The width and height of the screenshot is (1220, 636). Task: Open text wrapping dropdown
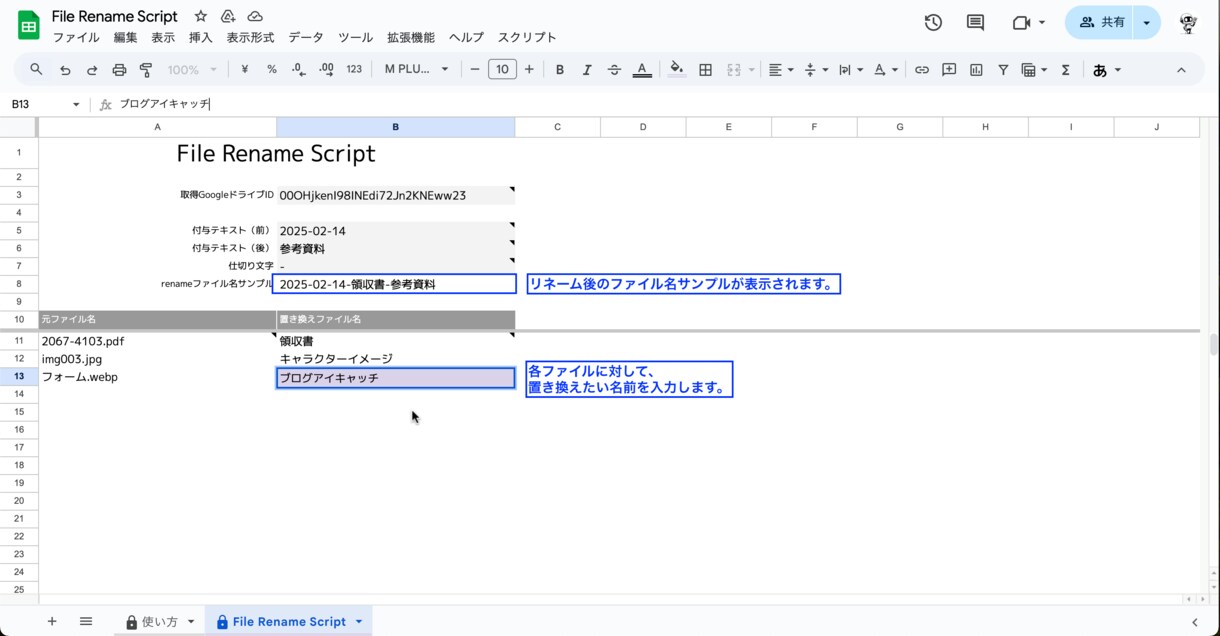[850, 69]
